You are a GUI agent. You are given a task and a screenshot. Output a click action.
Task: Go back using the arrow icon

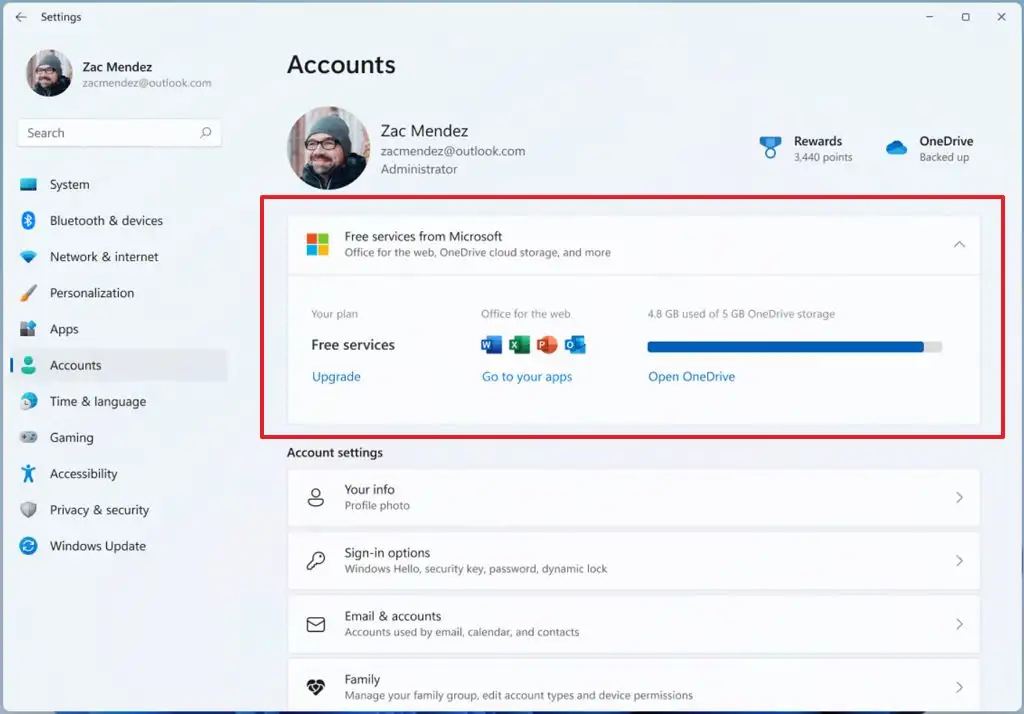pos(21,17)
